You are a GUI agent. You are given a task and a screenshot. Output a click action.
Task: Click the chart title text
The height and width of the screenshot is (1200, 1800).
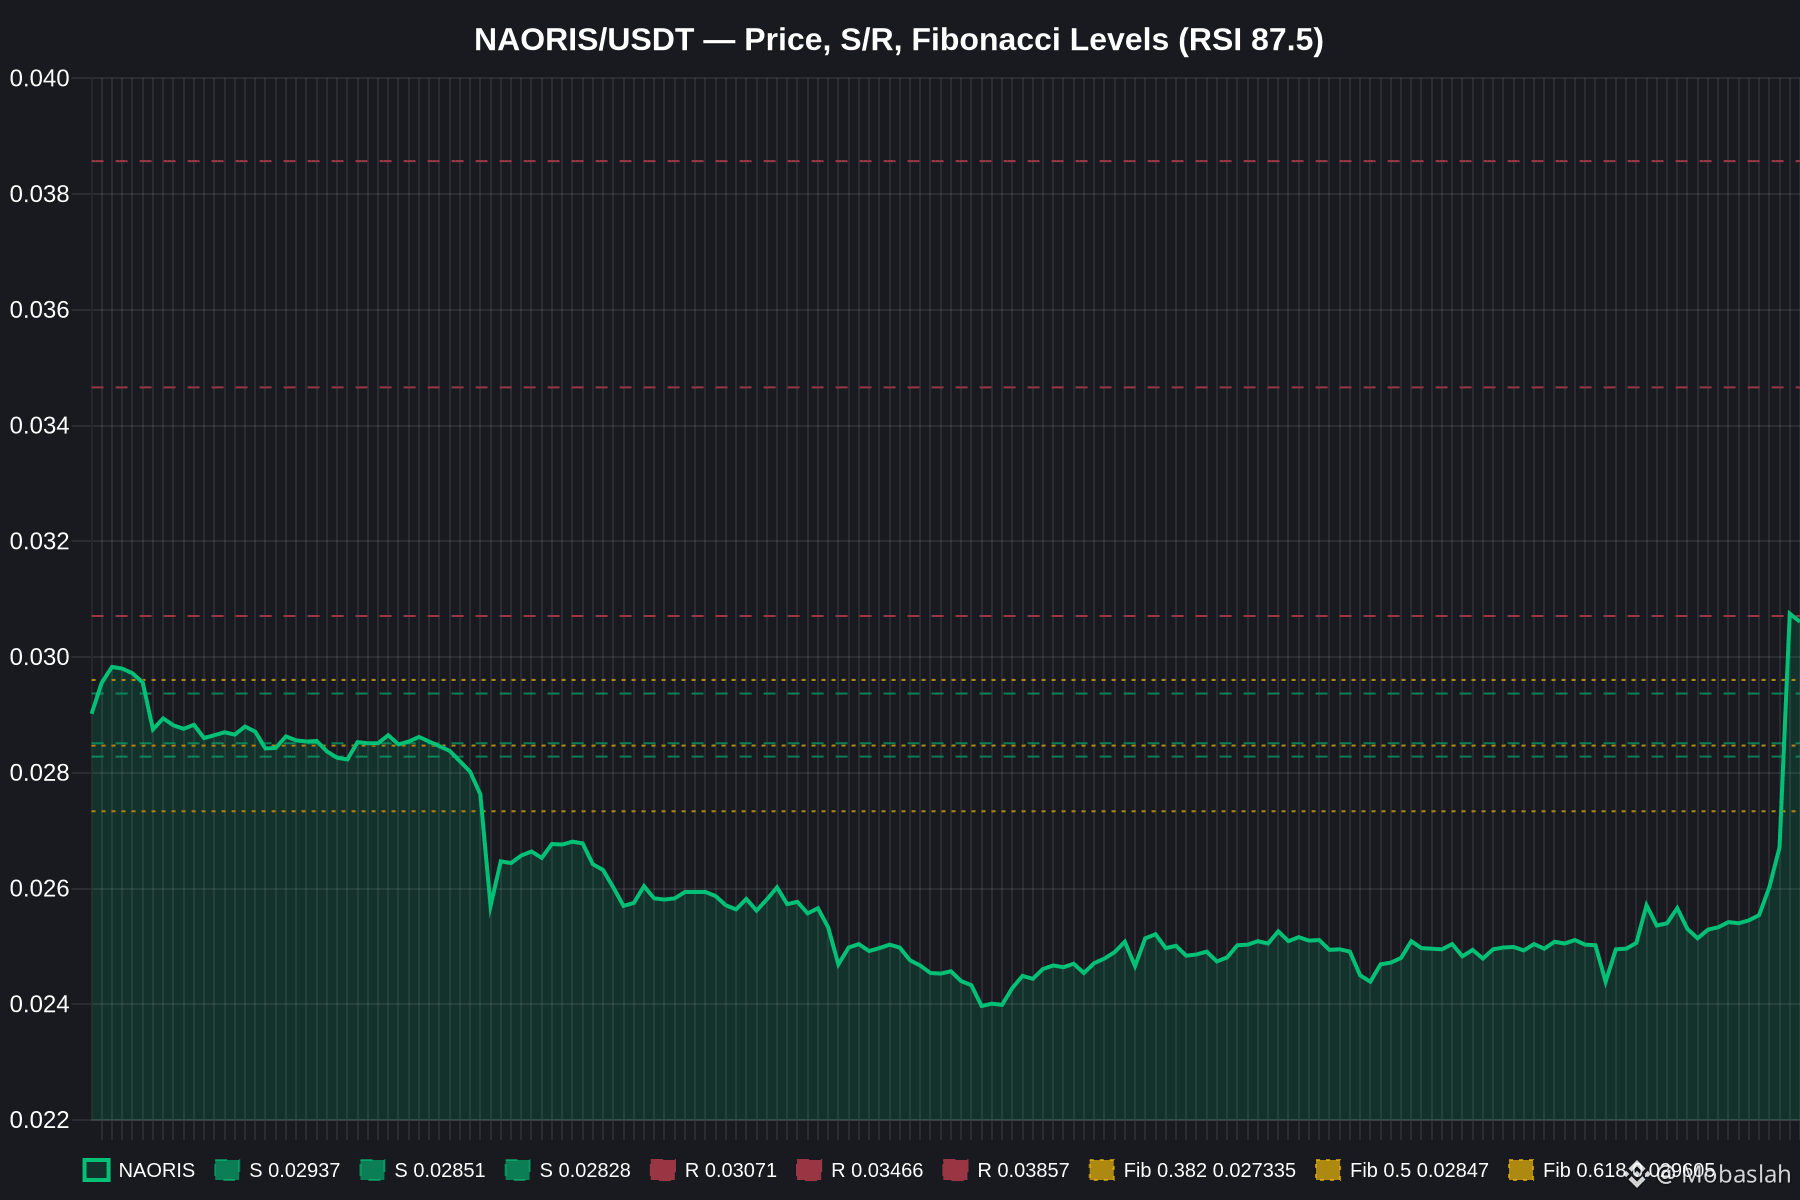click(x=899, y=40)
